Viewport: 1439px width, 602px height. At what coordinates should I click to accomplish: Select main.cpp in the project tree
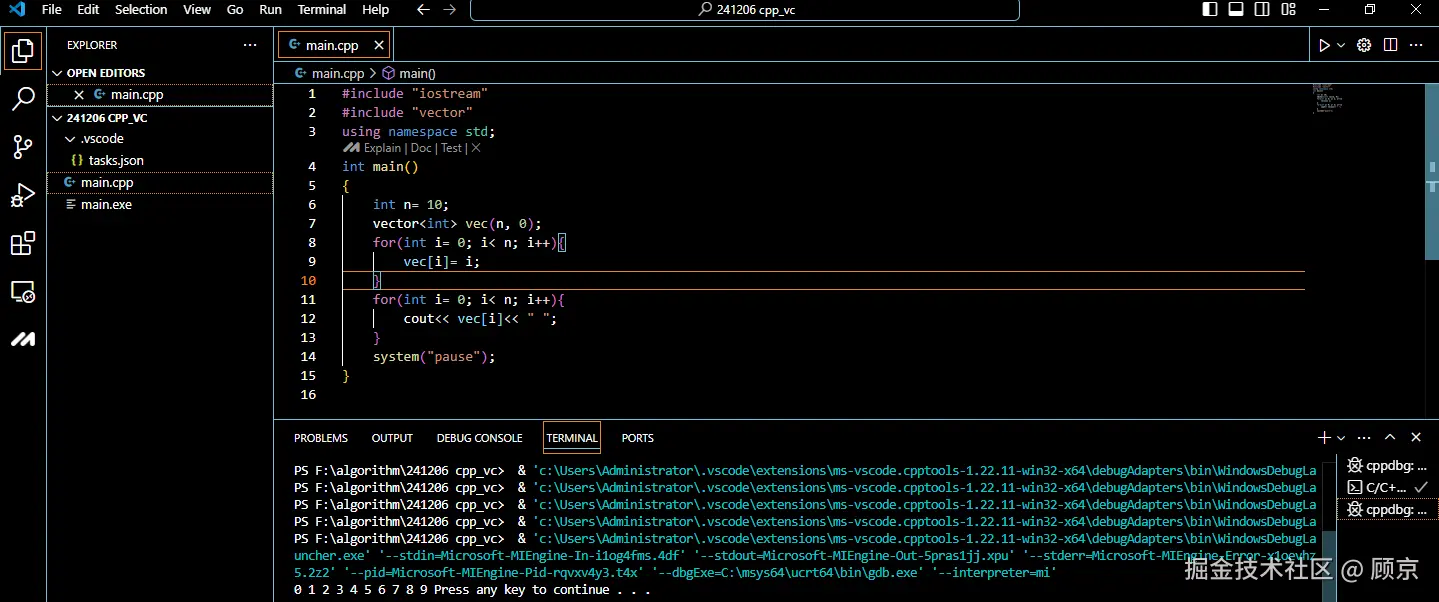point(160,183)
